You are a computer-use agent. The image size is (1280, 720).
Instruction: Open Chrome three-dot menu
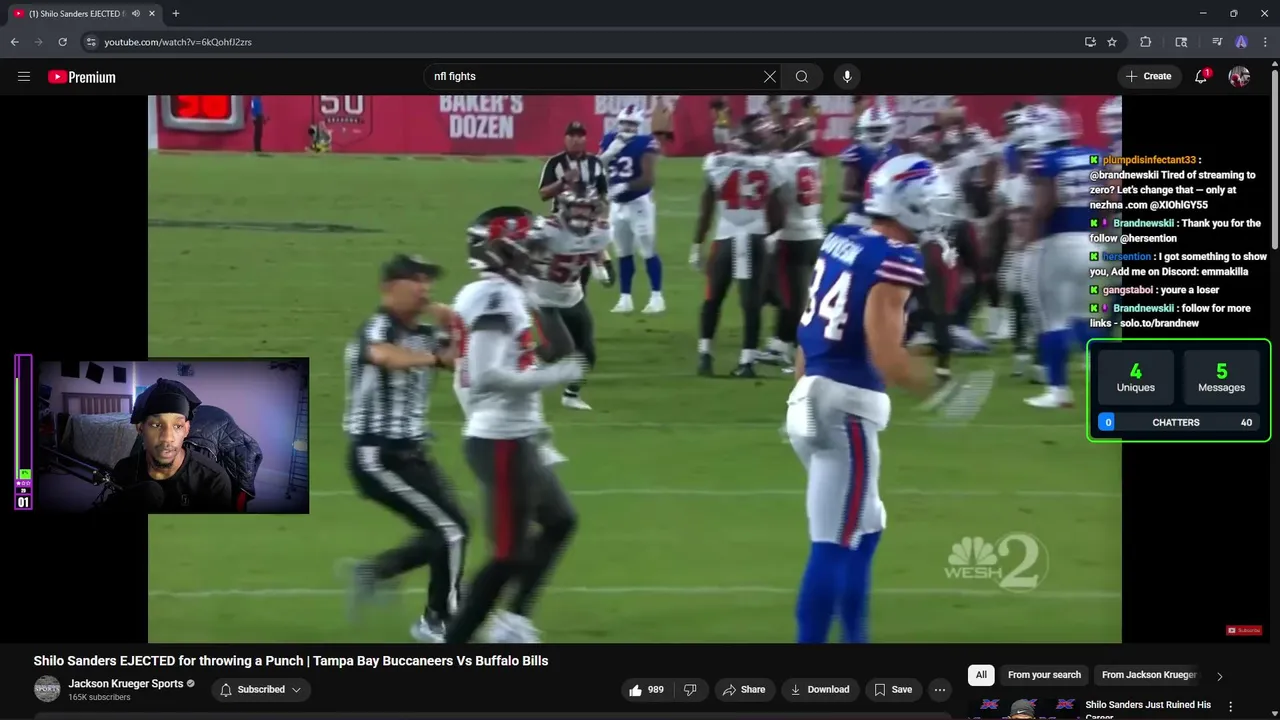(1266, 42)
